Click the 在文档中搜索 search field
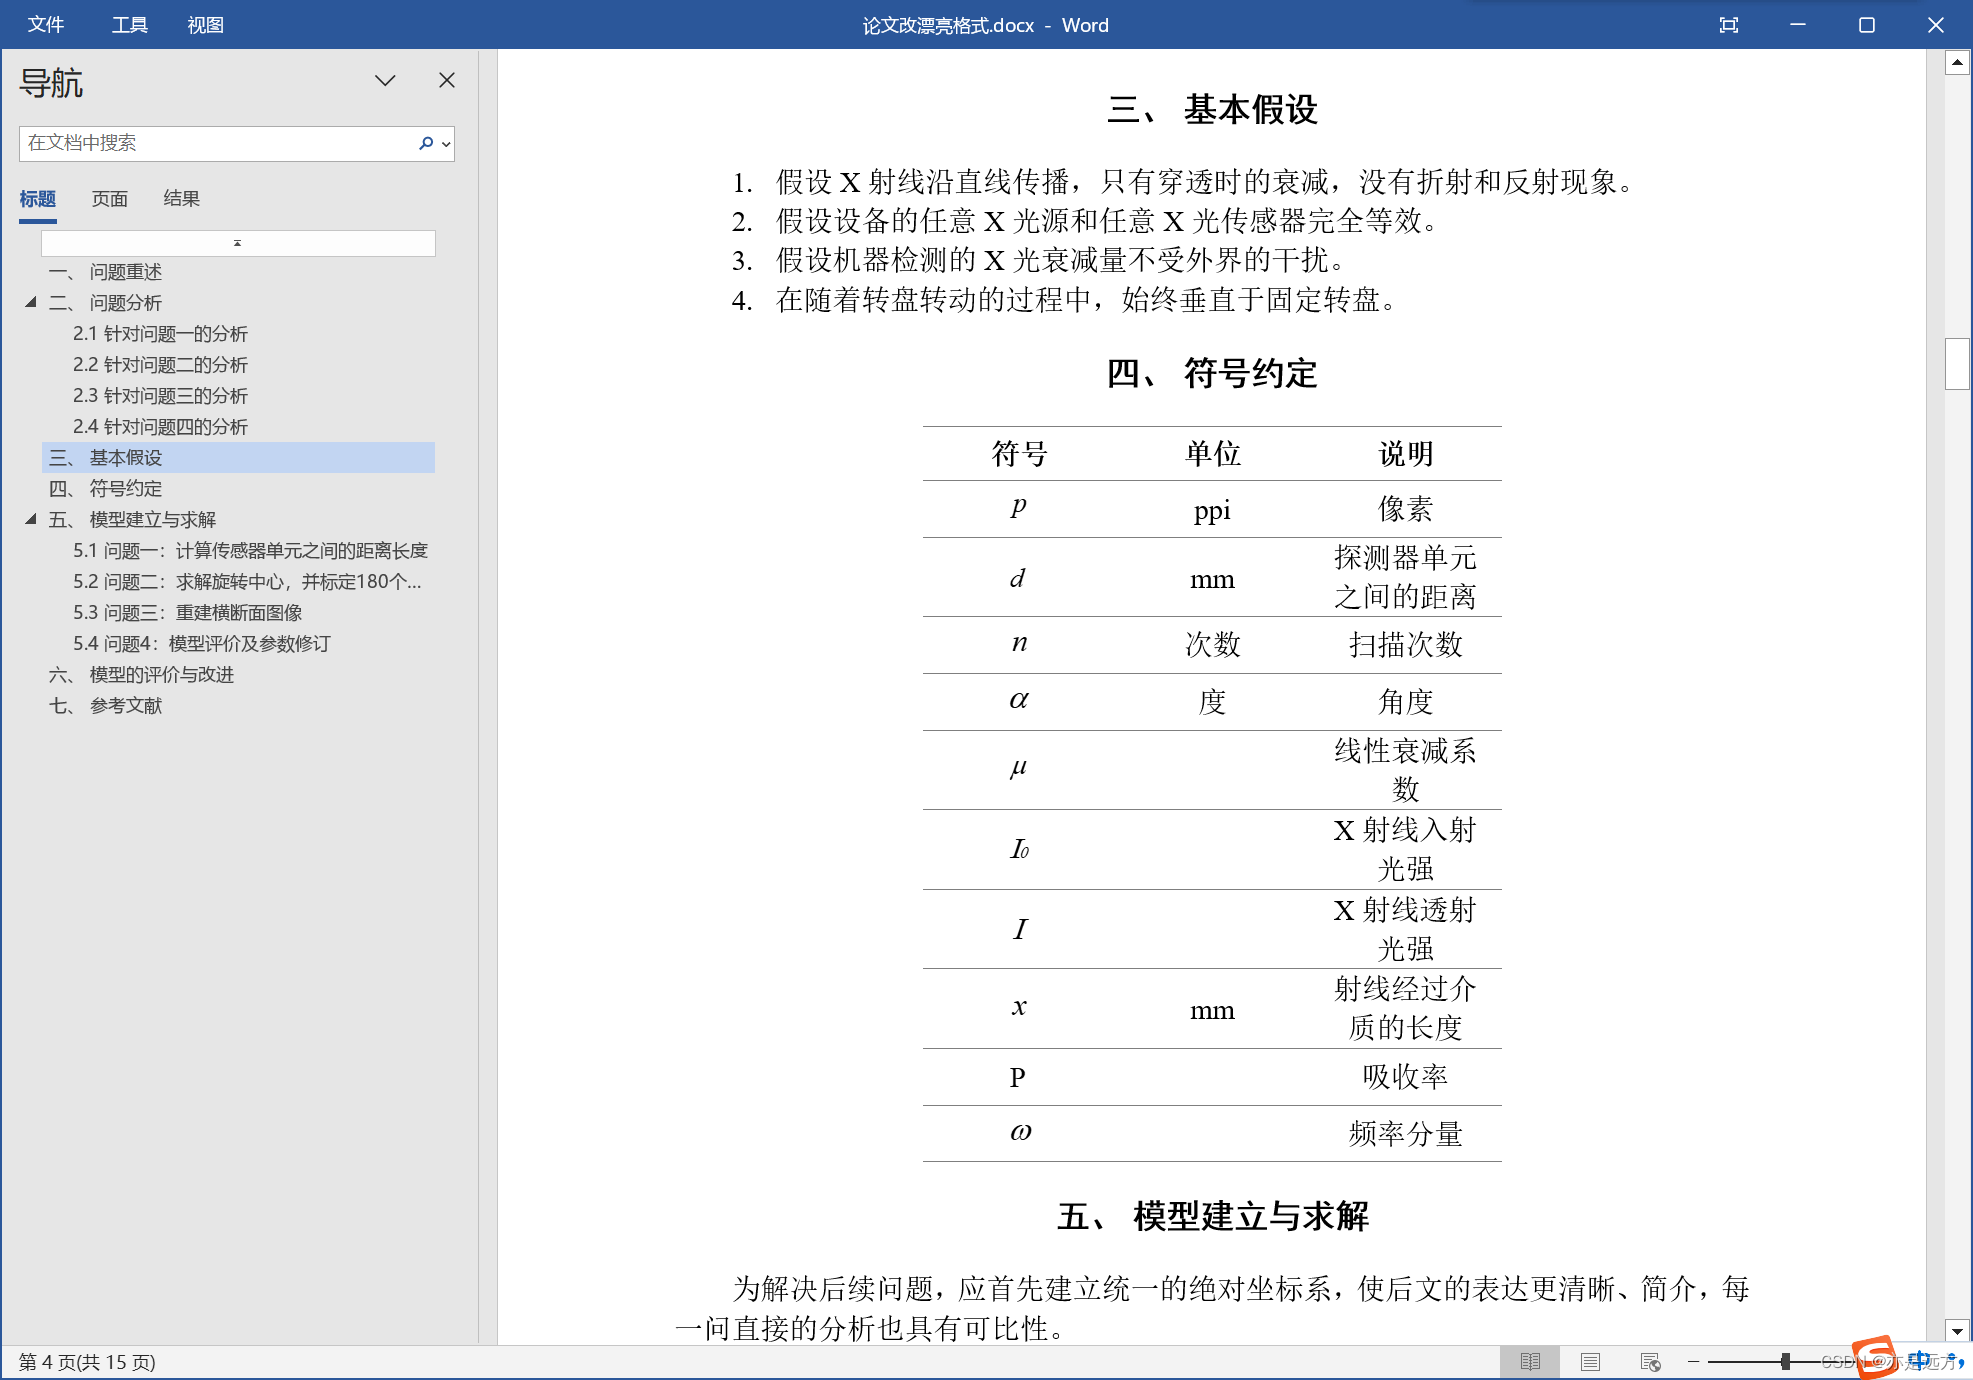1973x1380 pixels. (215, 143)
